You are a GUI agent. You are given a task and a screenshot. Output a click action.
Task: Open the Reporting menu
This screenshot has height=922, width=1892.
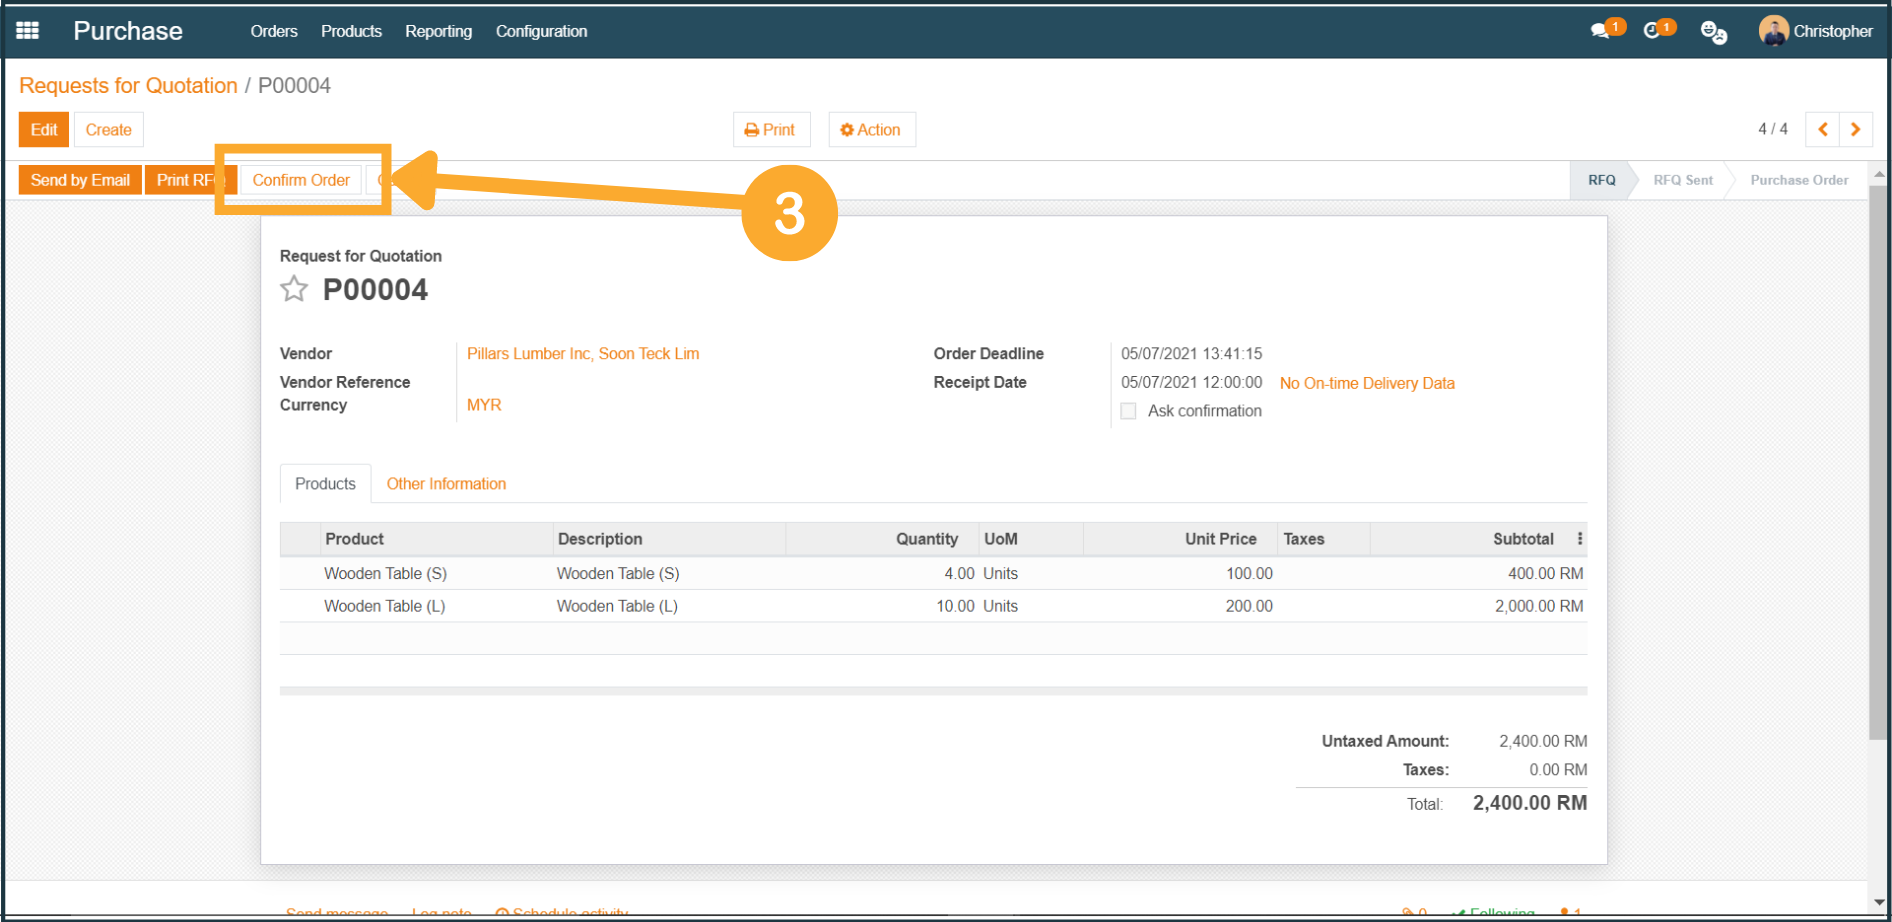[x=438, y=31]
